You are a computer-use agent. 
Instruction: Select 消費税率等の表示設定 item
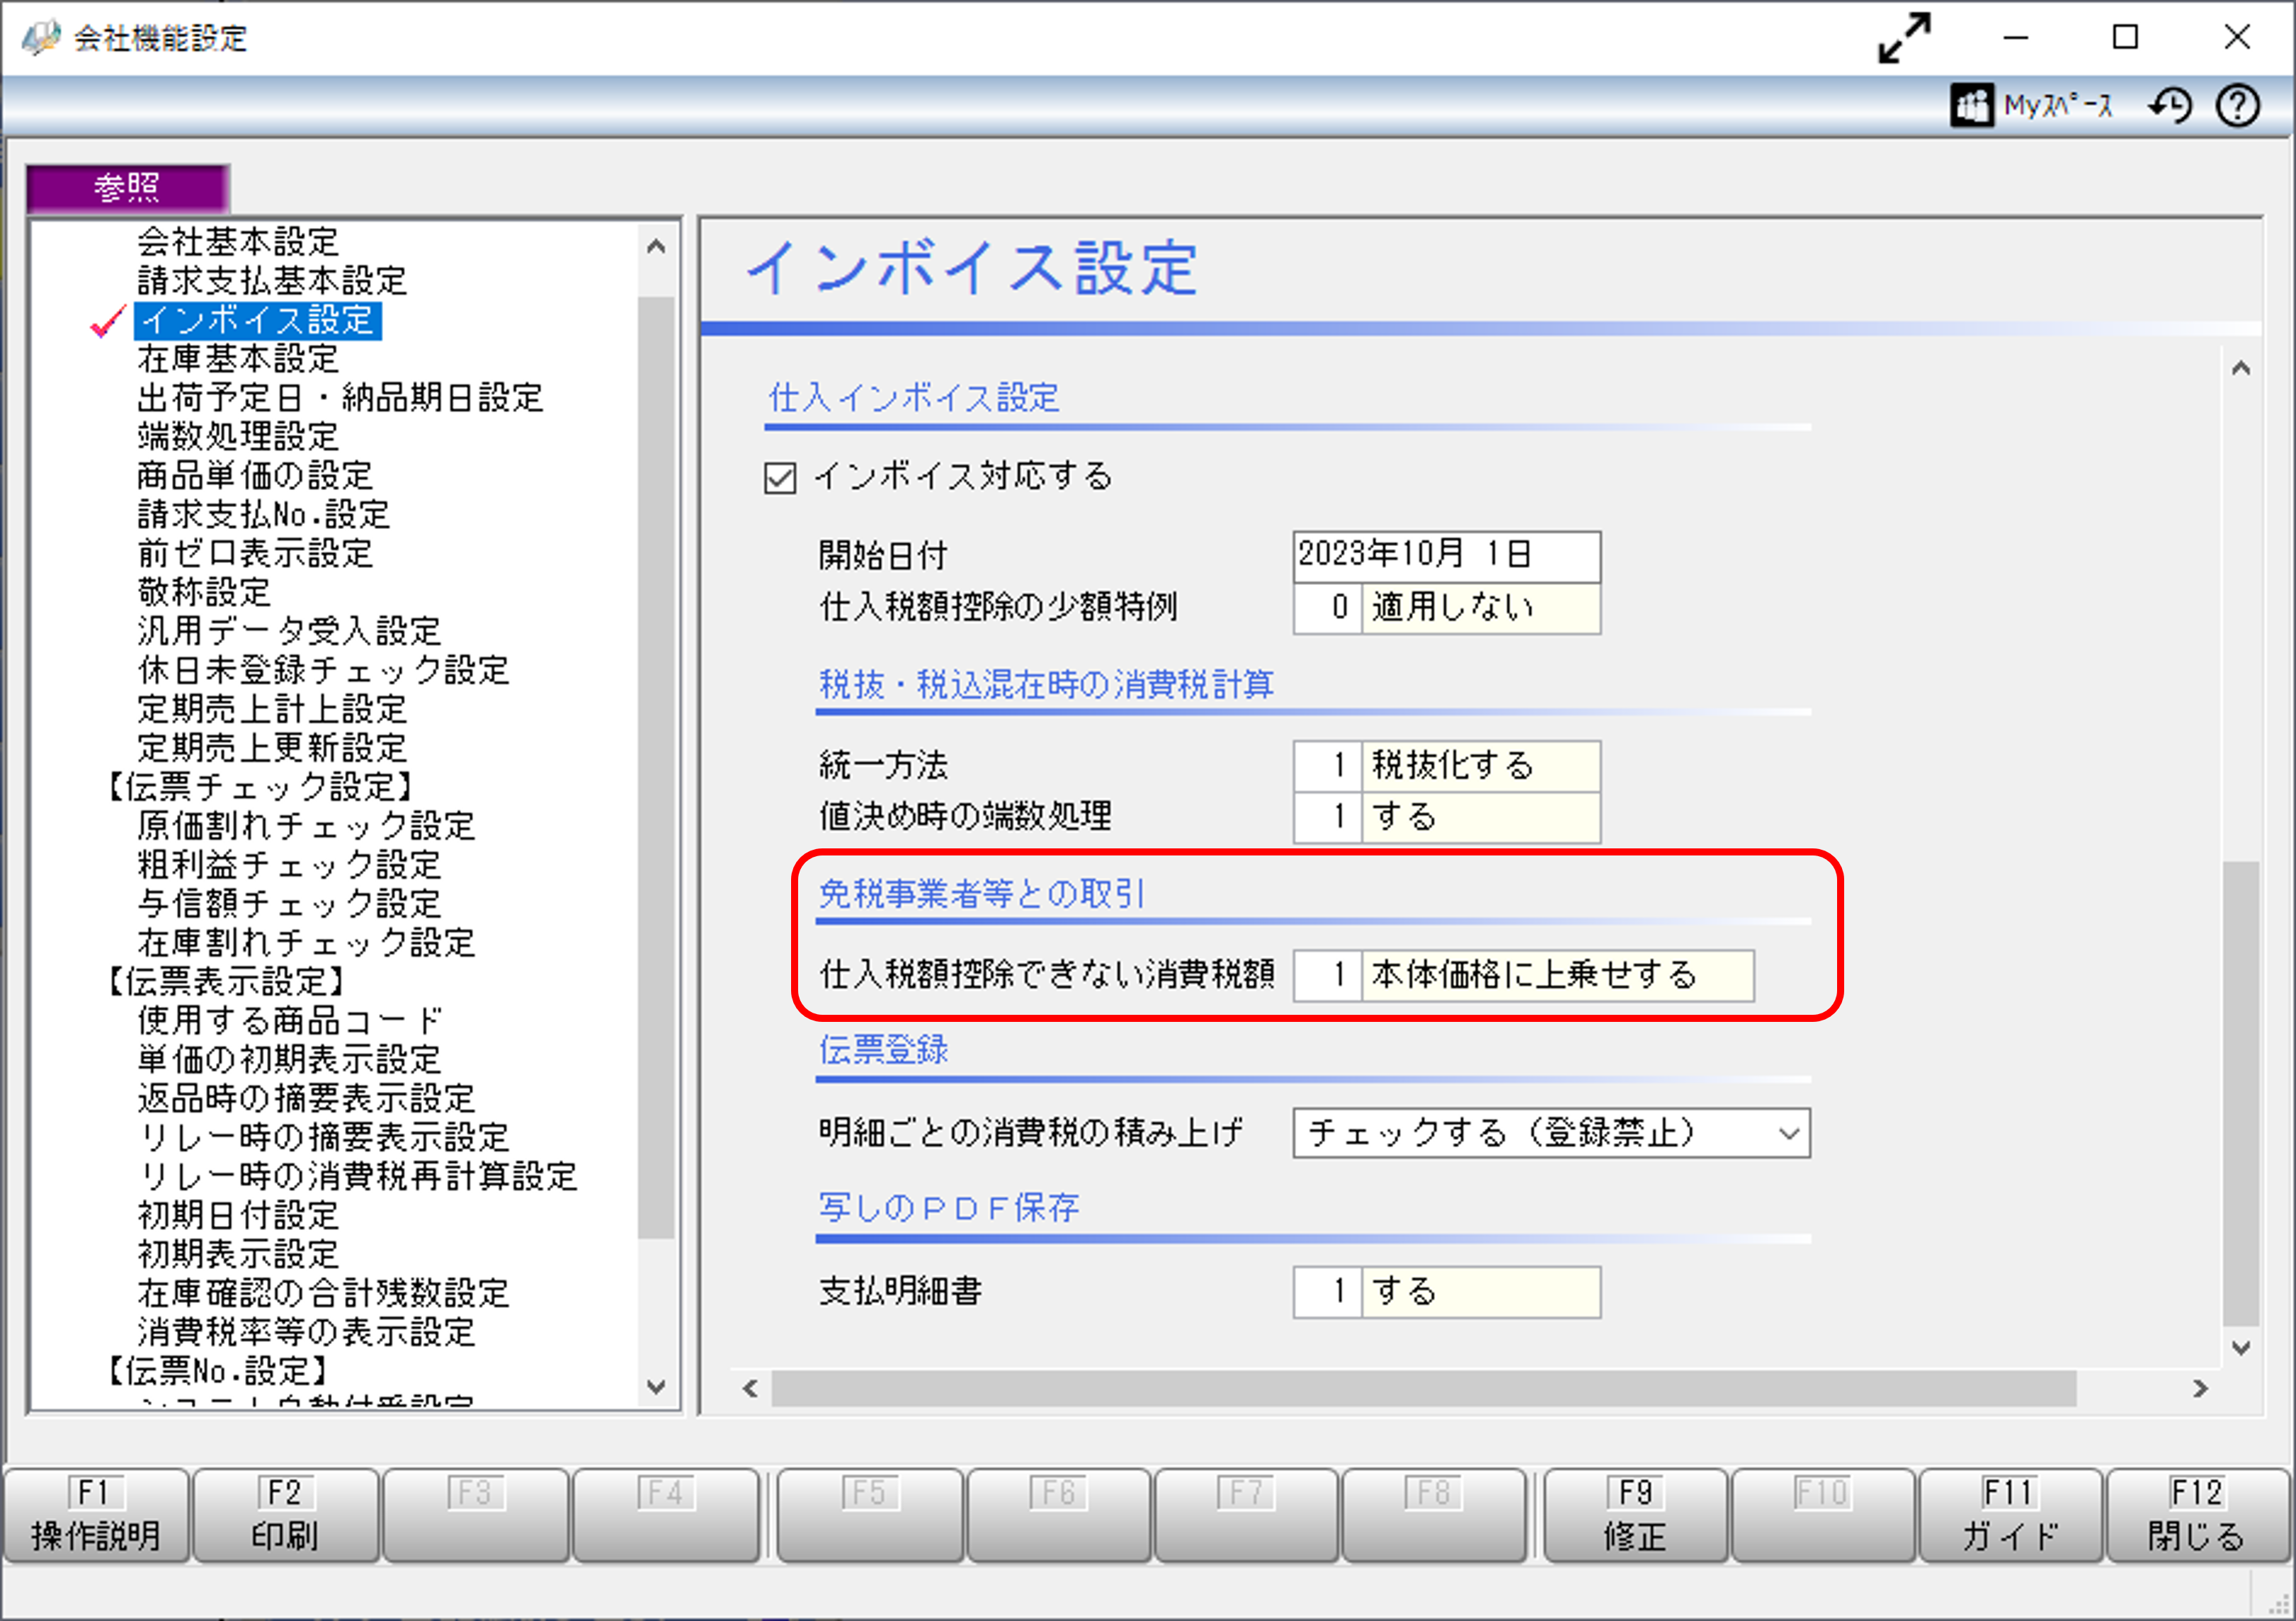pyautogui.click(x=306, y=1333)
